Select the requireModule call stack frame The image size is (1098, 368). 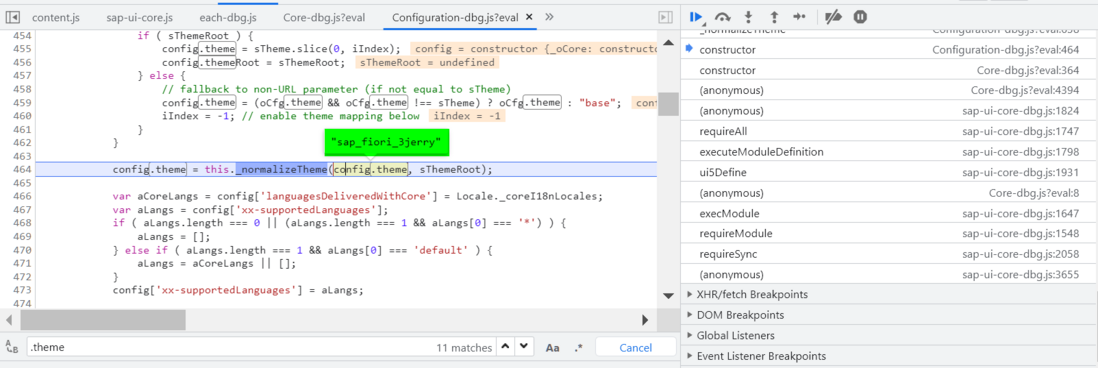tap(889, 233)
